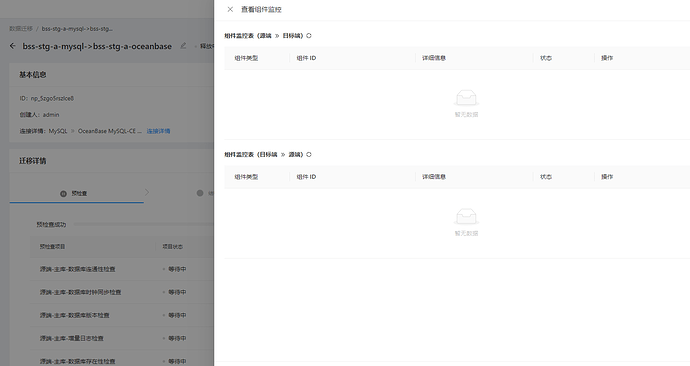Refresh the 源端 » 目标端 component monitor table
This screenshot has width=690, height=366.
[309, 36]
